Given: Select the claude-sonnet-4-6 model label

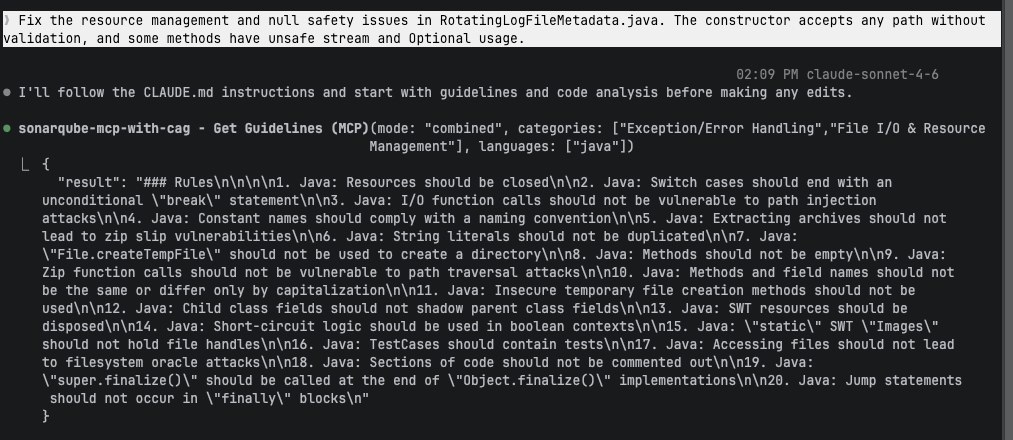Looking at the screenshot, I should tap(872, 74).
